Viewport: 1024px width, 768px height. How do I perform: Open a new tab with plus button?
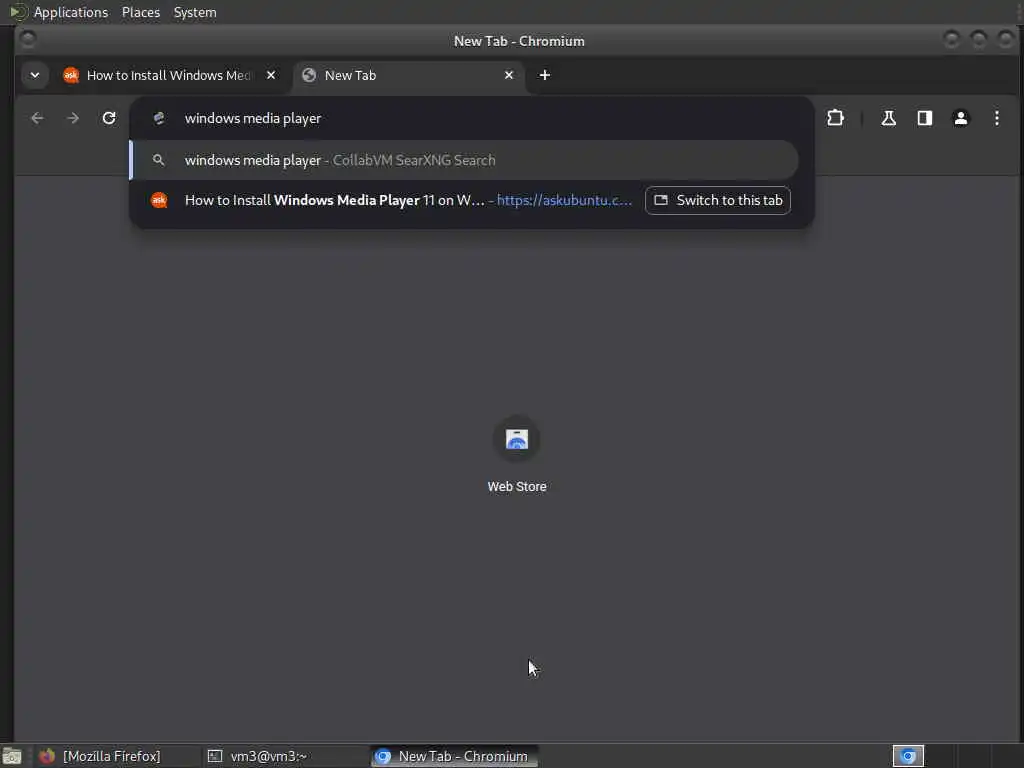click(545, 75)
